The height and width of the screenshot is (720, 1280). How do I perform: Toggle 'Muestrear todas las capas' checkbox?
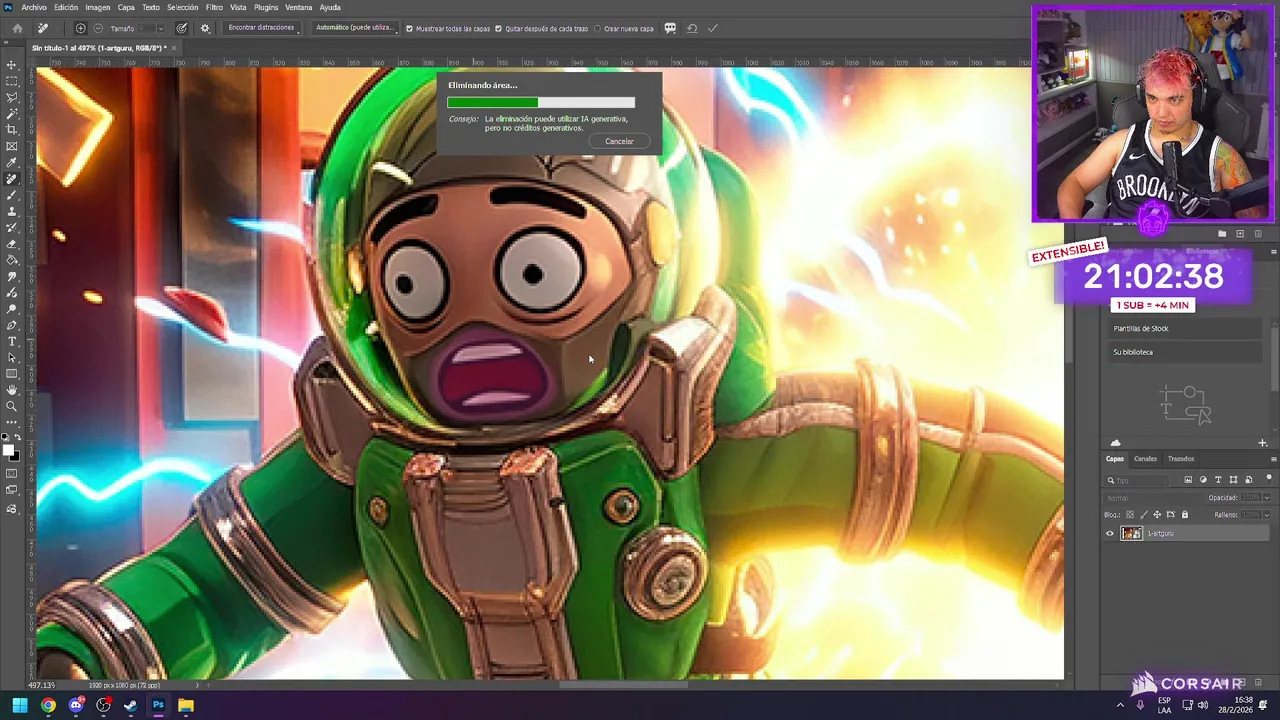pos(409,28)
